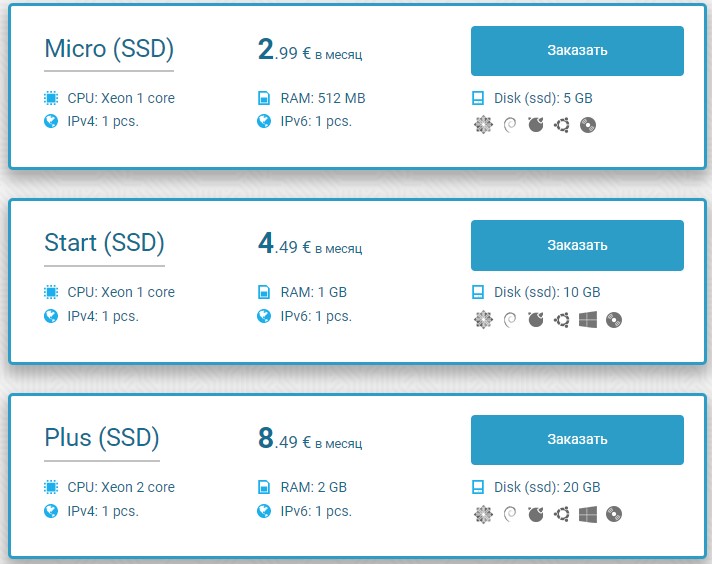Image resolution: width=712 pixels, height=564 pixels.
Task: Open the Plus (SSD) plan title
Action: coord(102,438)
